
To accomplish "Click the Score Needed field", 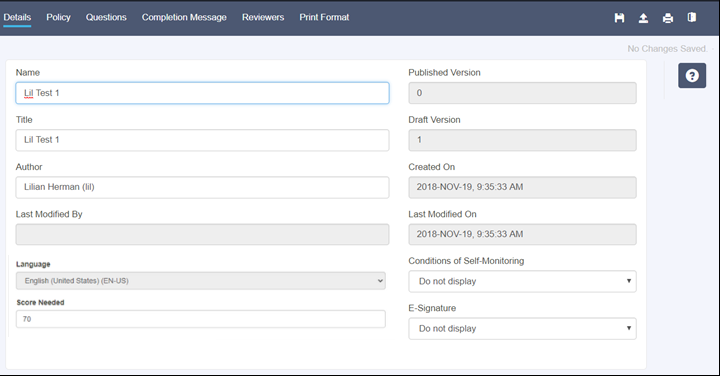I will [x=201, y=319].
